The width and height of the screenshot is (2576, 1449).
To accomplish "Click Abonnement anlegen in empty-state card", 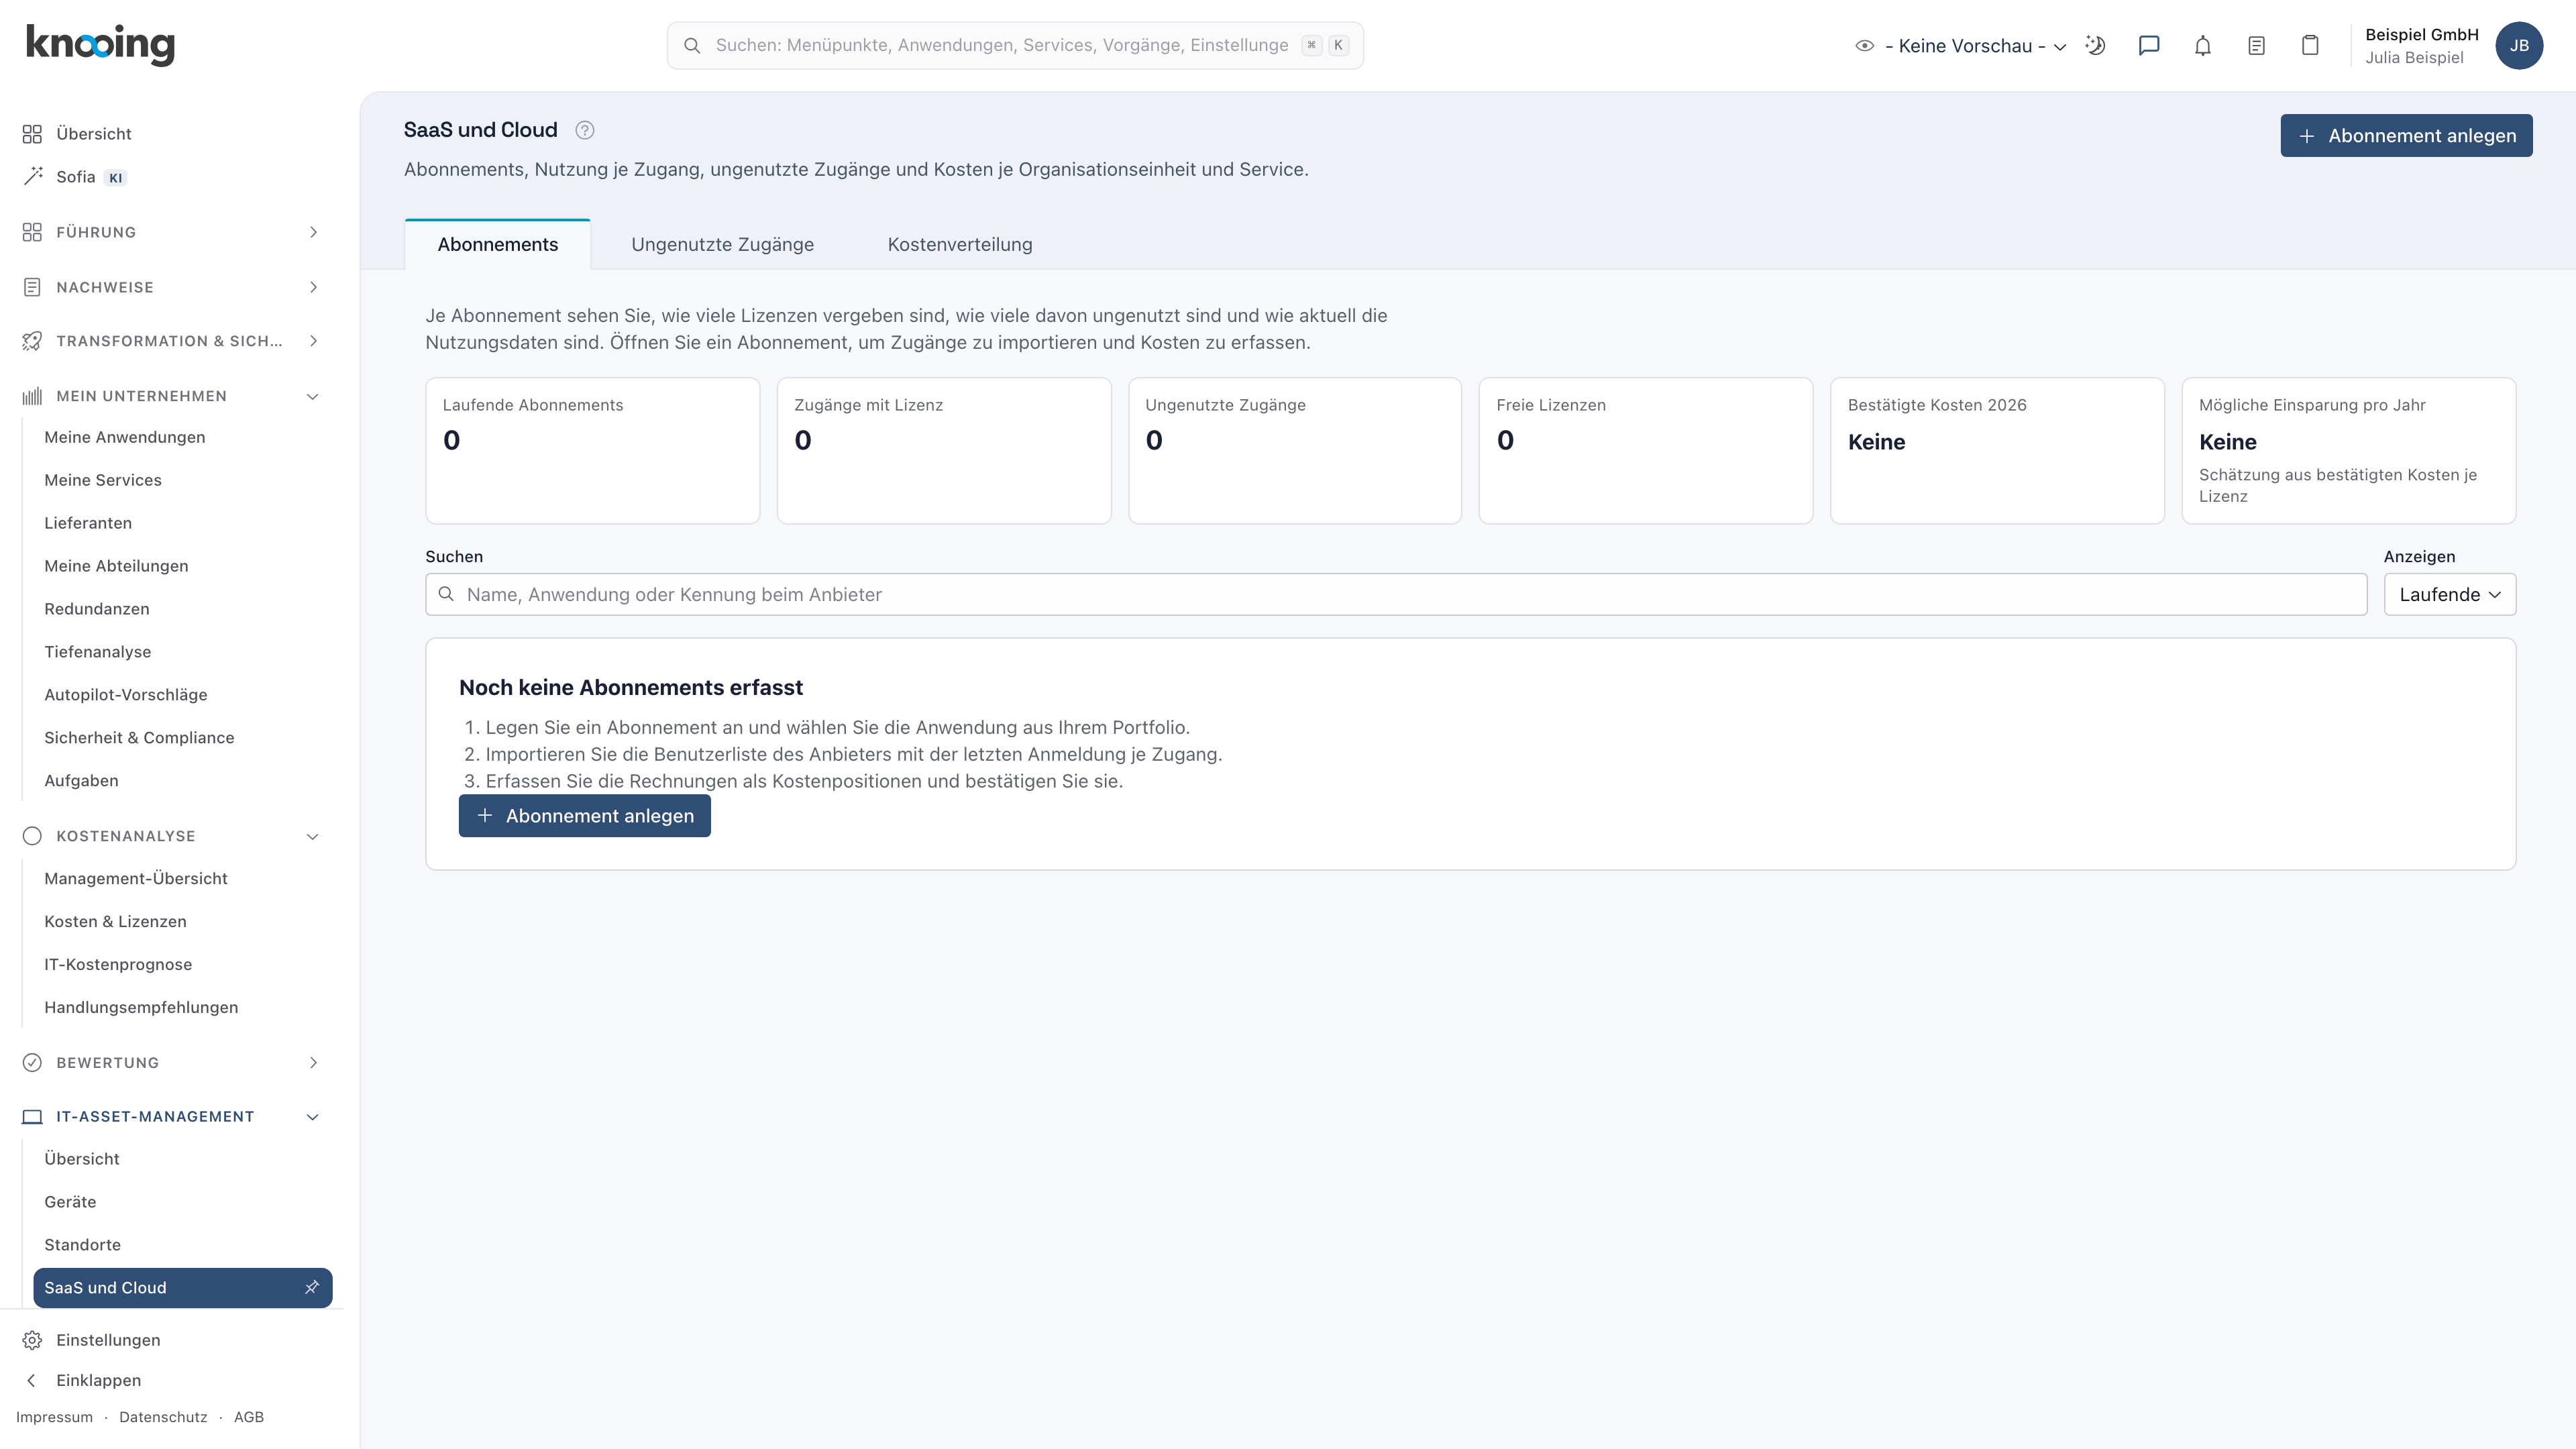I will click(x=584, y=815).
